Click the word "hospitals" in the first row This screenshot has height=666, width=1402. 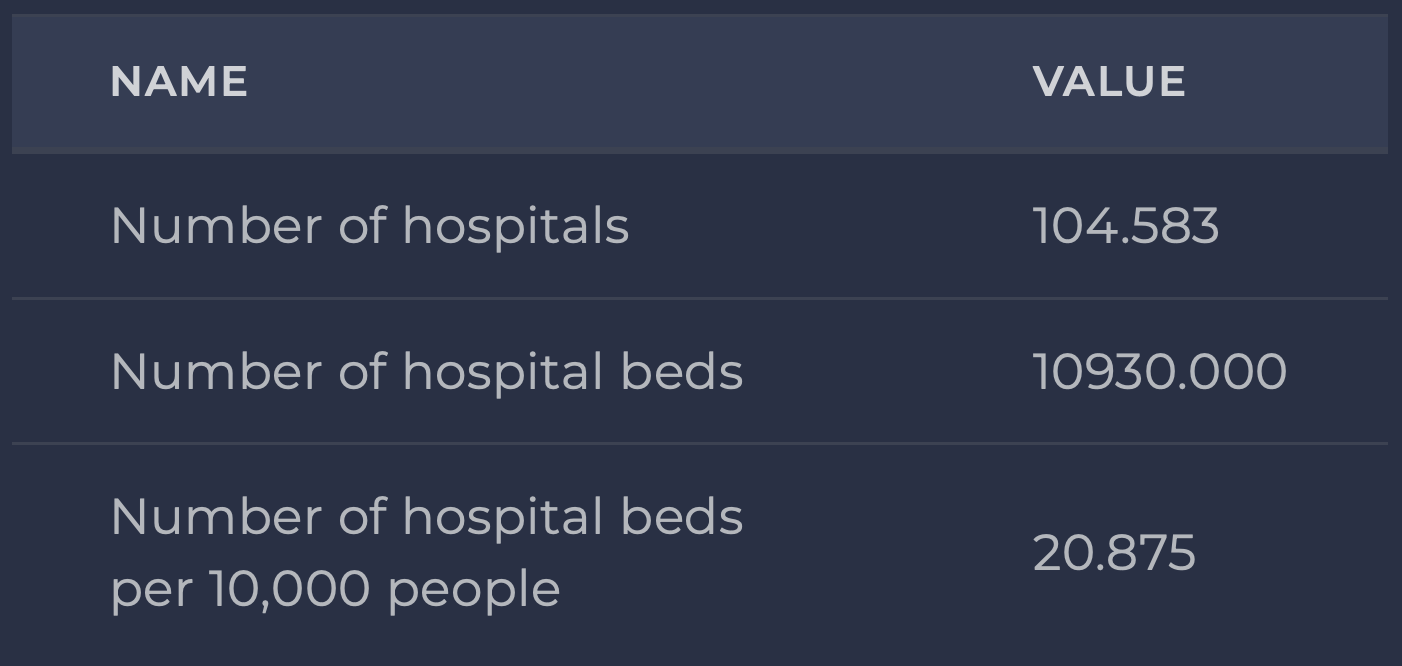(515, 226)
